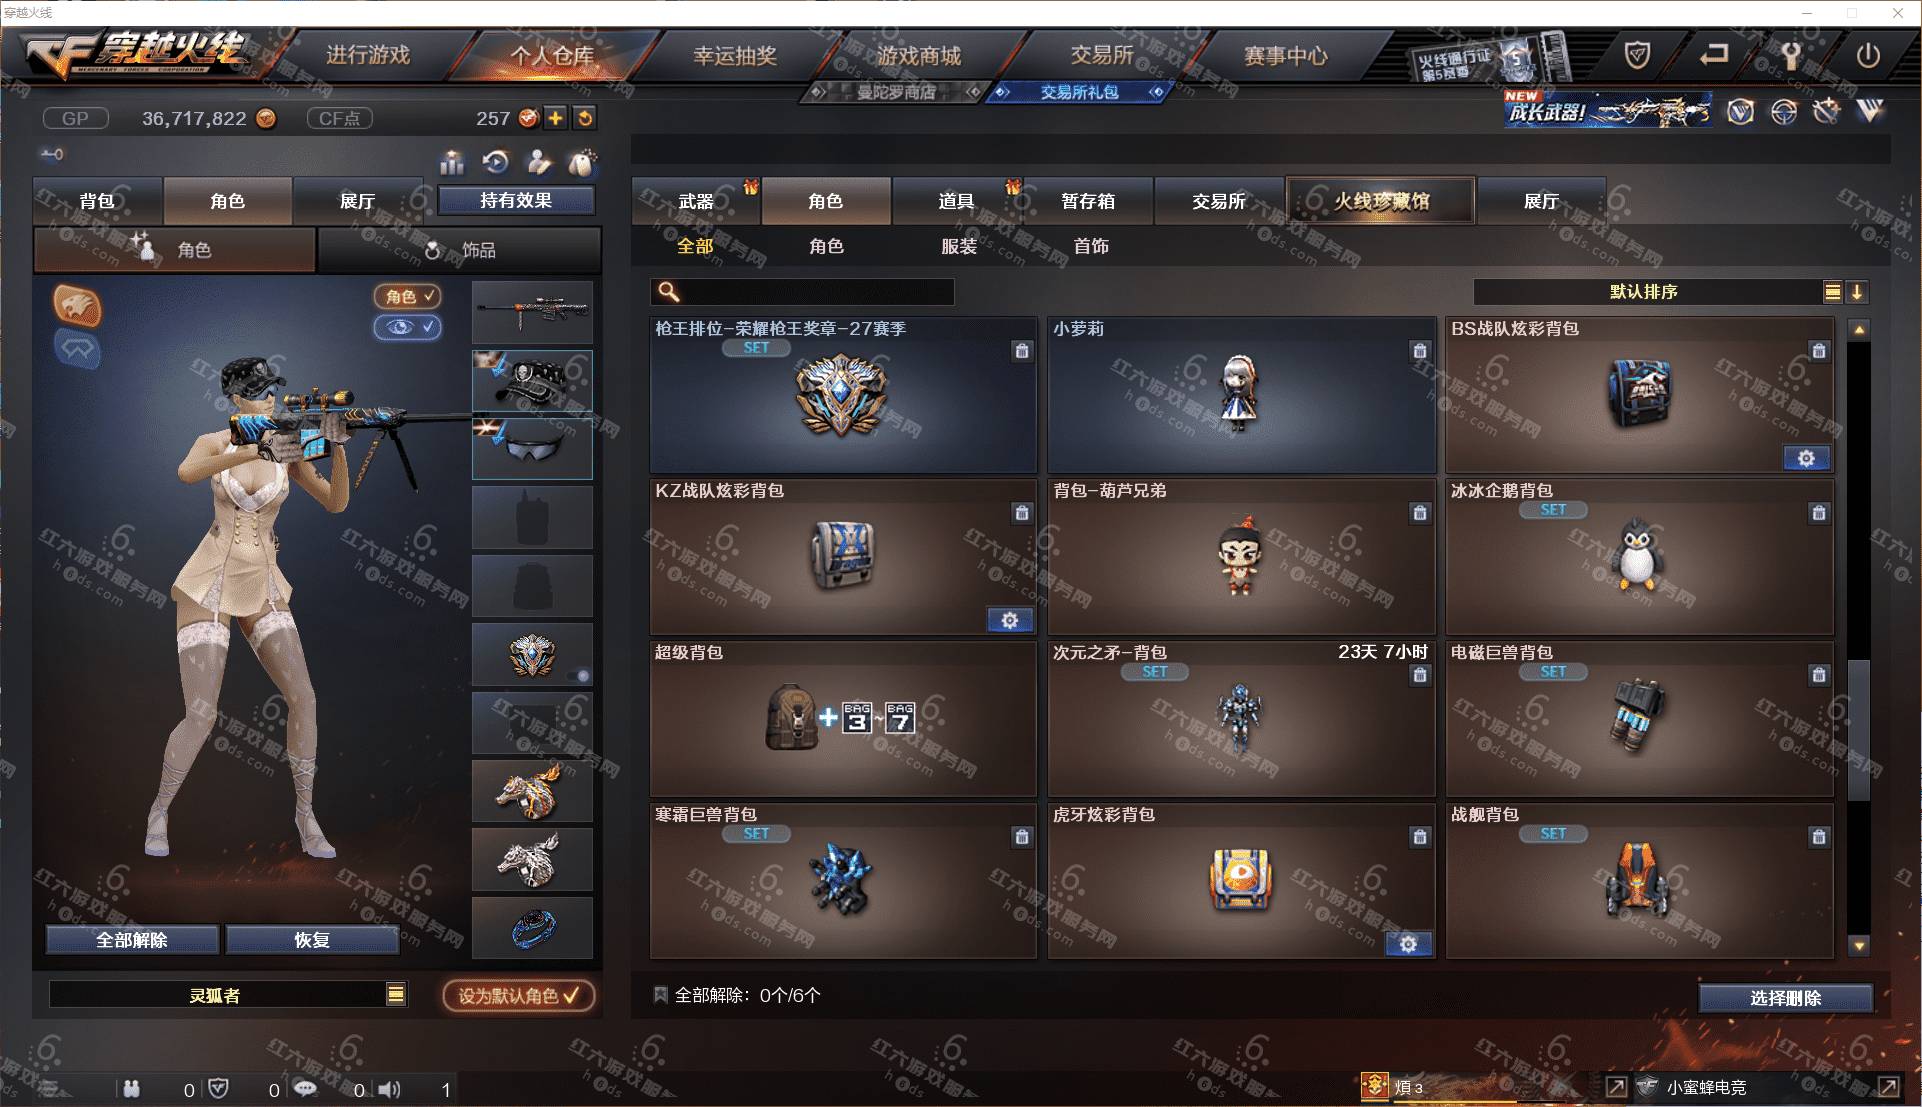Open the 游戏商城 menu
The height and width of the screenshot is (1107, 1922).
click(919, 56)
